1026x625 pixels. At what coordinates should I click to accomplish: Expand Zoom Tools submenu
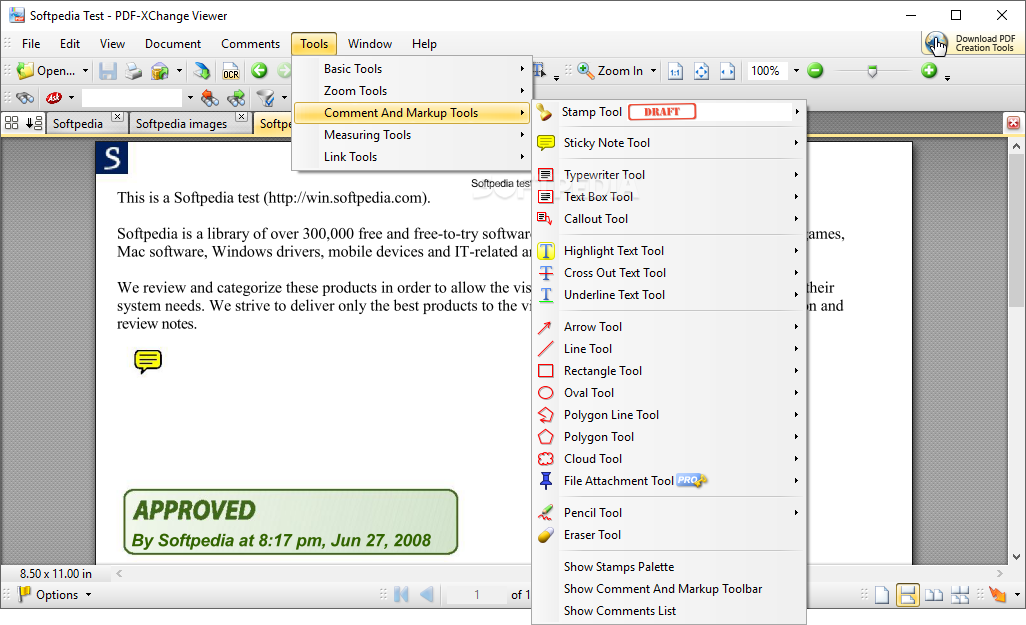pos(411,91)
